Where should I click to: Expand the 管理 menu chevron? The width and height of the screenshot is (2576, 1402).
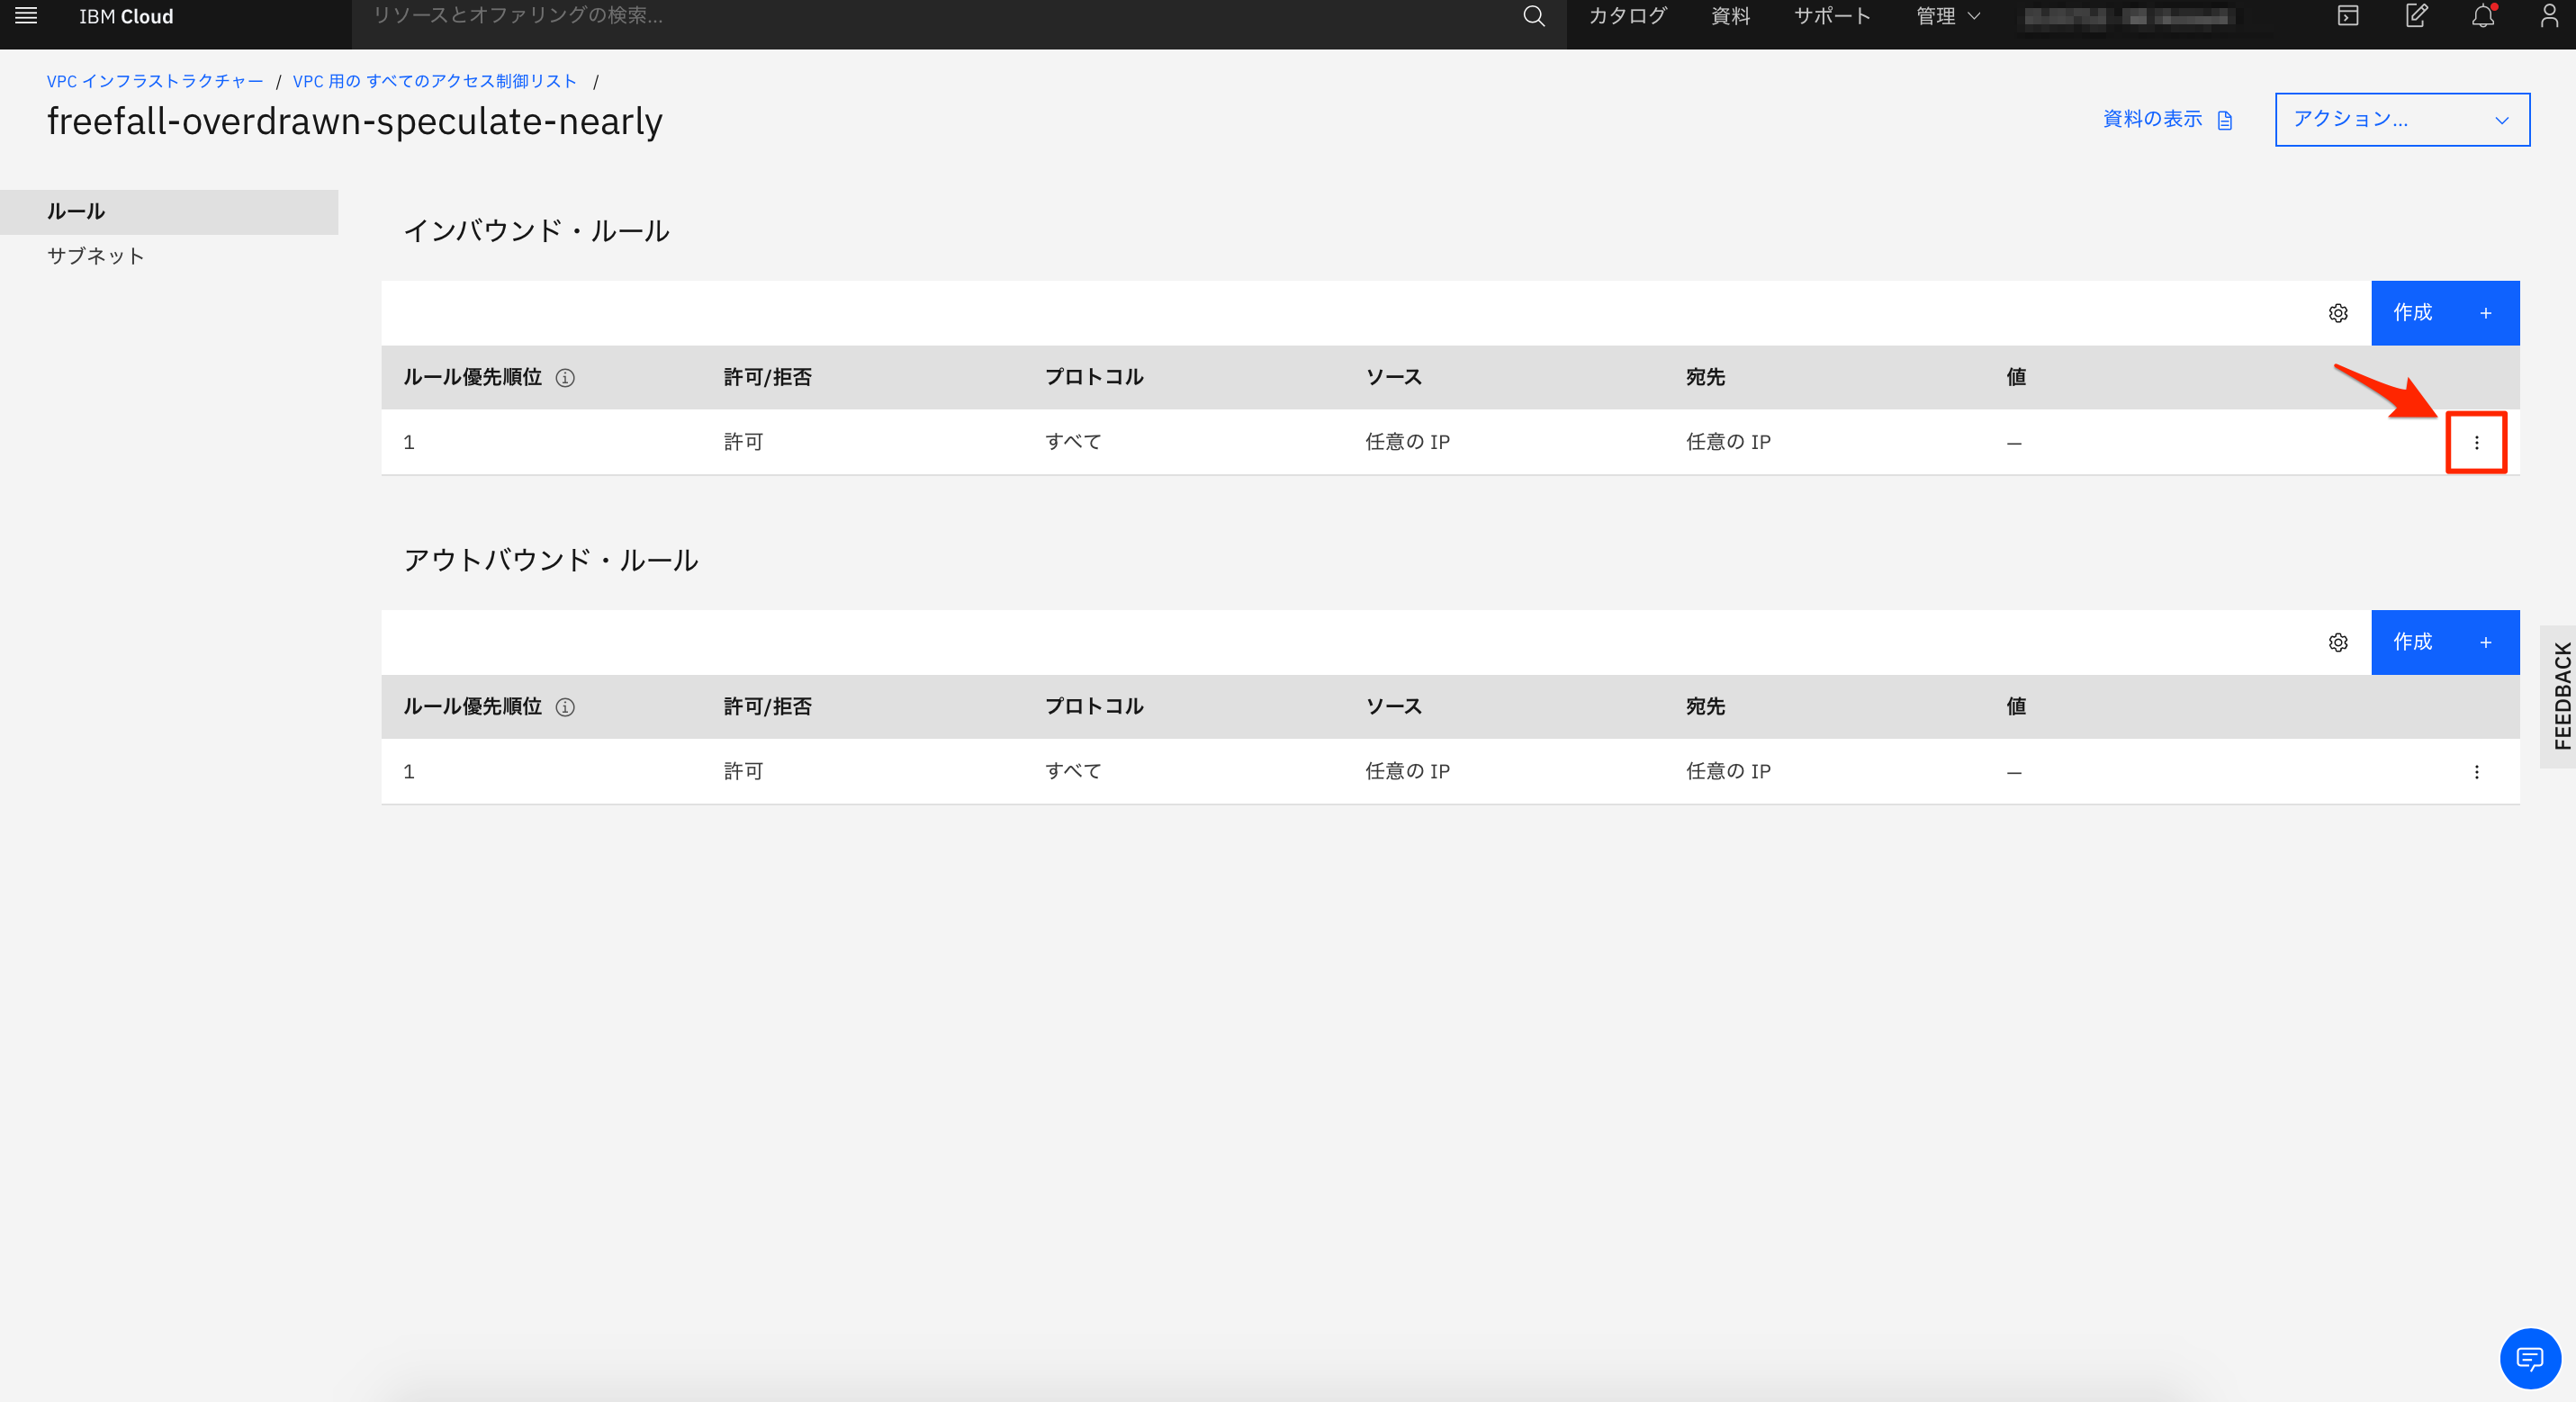click(x=1975, y=16)
